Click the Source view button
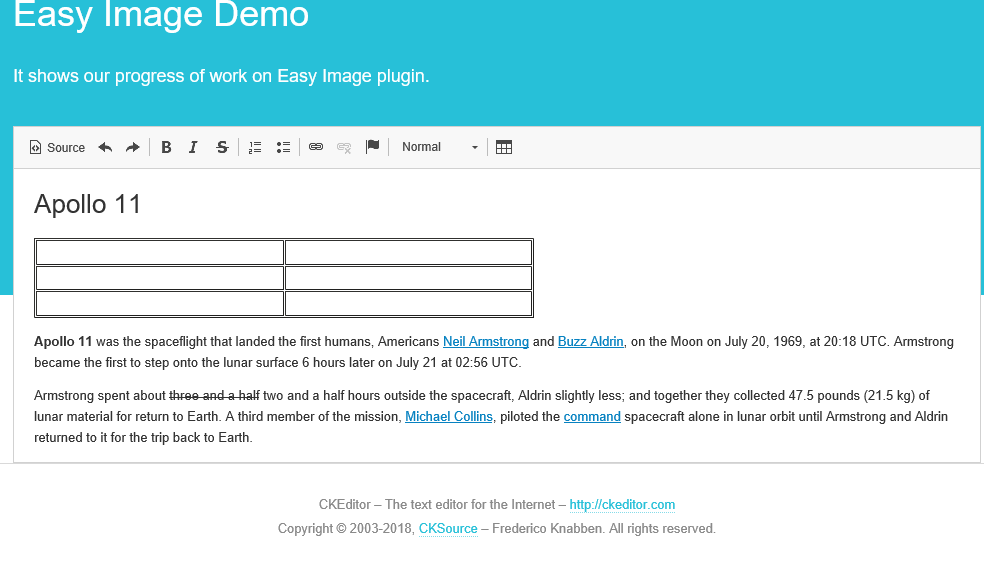The width and height of the screenshot is (984, 588). point(57,147)
